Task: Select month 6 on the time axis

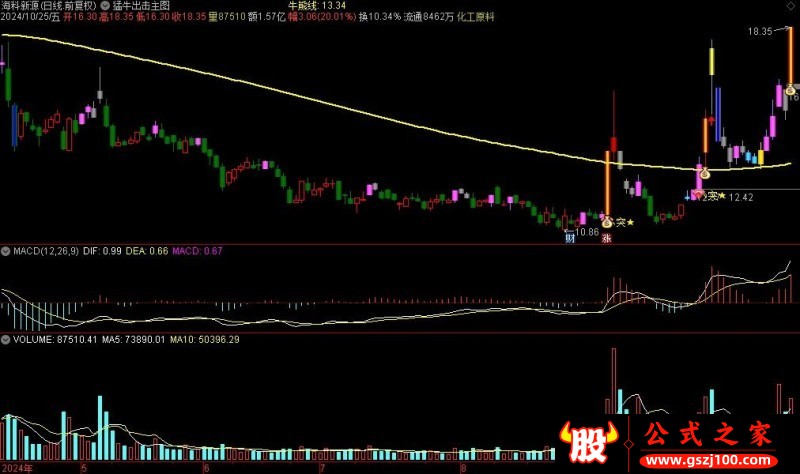Action: 206,468
